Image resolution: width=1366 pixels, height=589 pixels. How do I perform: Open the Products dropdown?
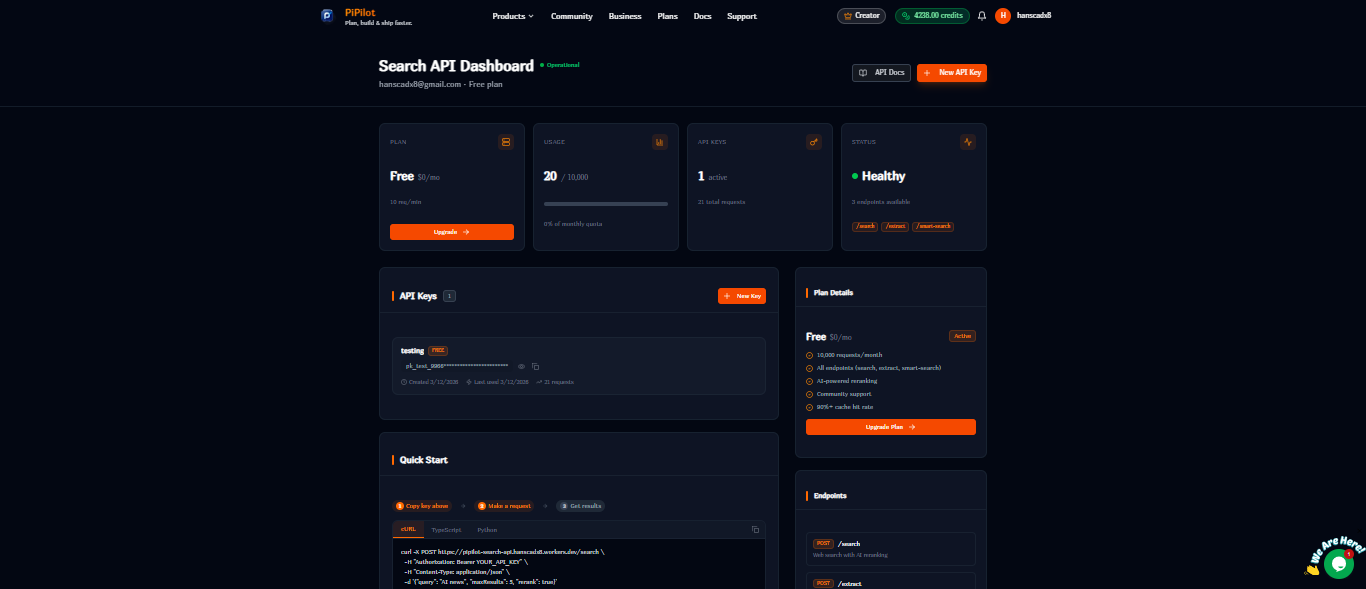pos(512,16)
